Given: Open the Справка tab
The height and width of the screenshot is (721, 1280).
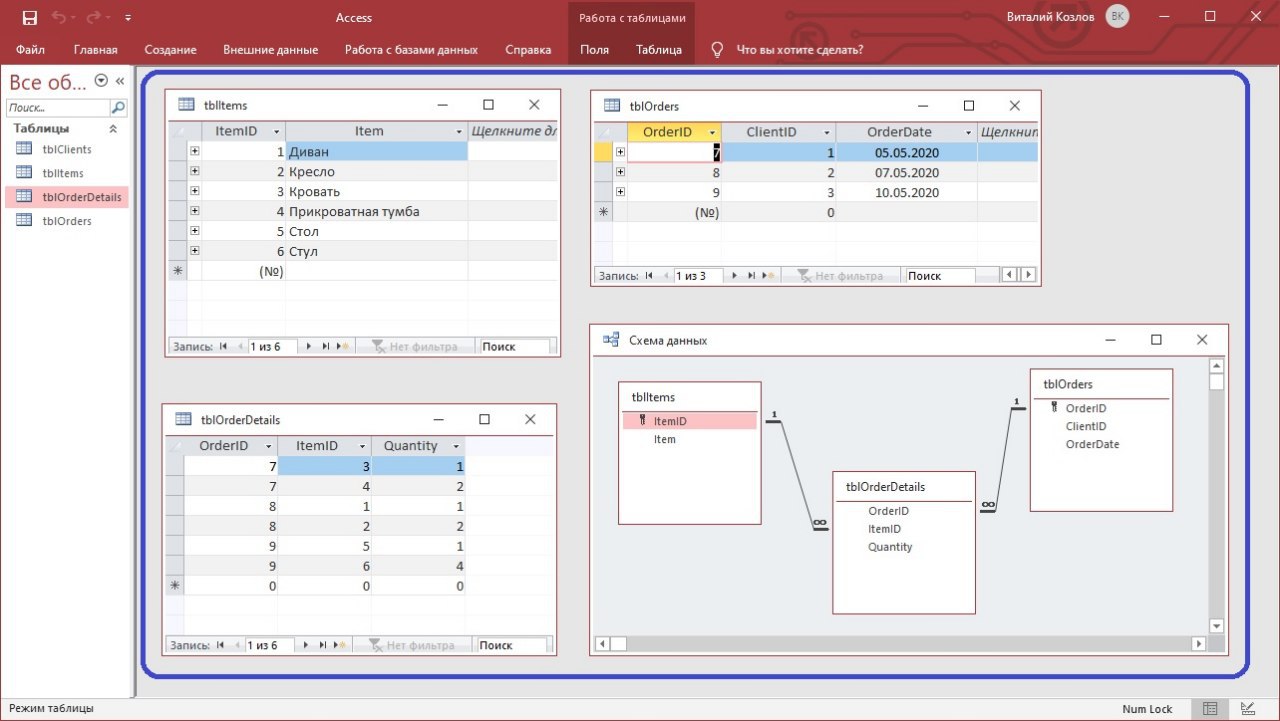Looking at the screenshot, I should pyautogui.click(x=528, y=50).
